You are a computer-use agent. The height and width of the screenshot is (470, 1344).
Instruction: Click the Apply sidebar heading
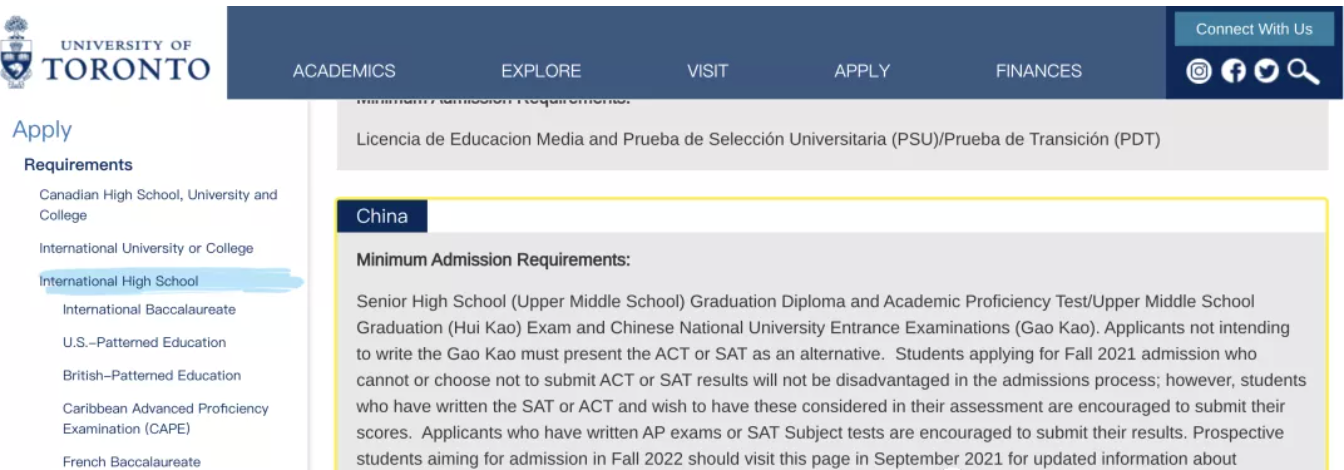42,129
